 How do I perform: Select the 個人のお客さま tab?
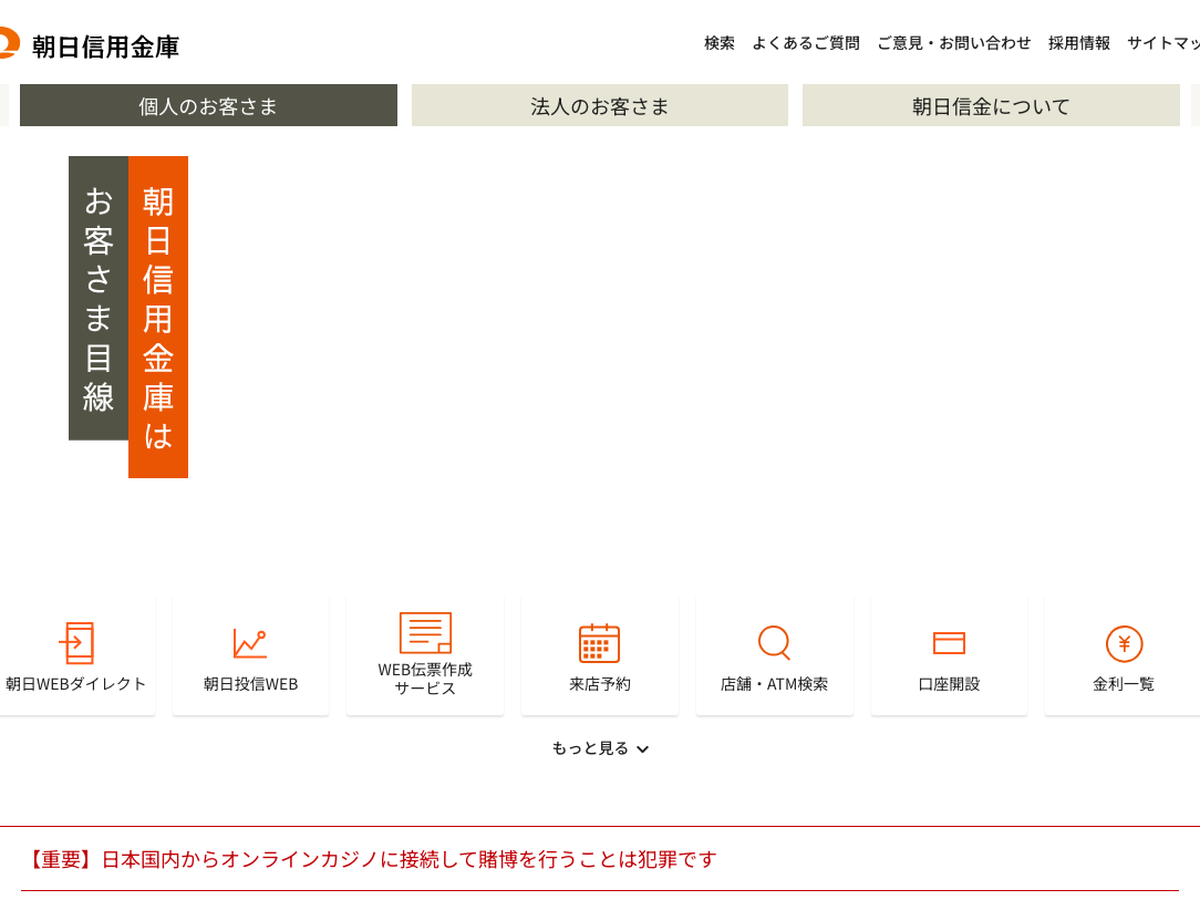point(208,106)
